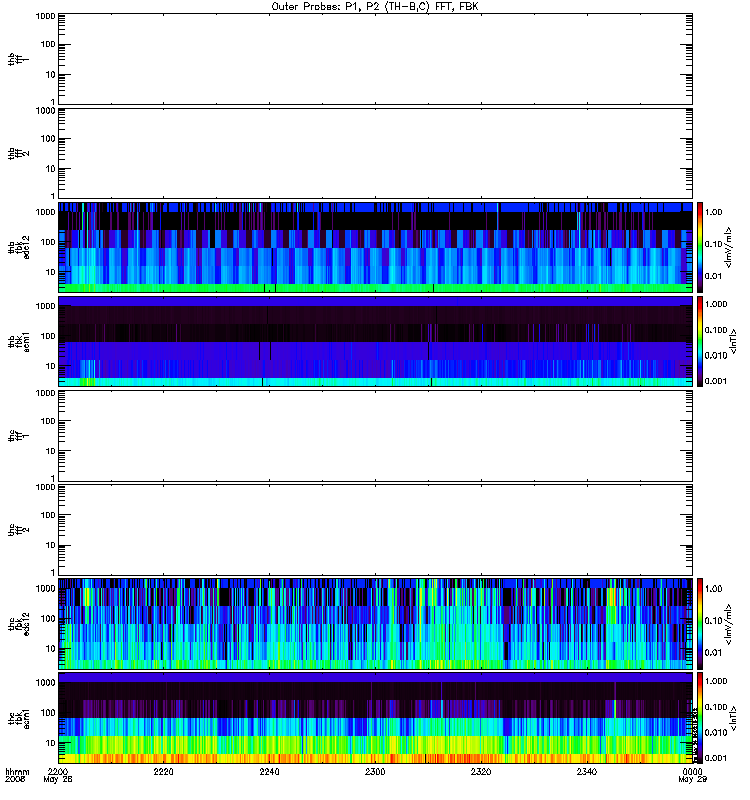Screen dimensions: 750x800
Task: Select the 2300 time axis label
Action: tap(375, 772)
